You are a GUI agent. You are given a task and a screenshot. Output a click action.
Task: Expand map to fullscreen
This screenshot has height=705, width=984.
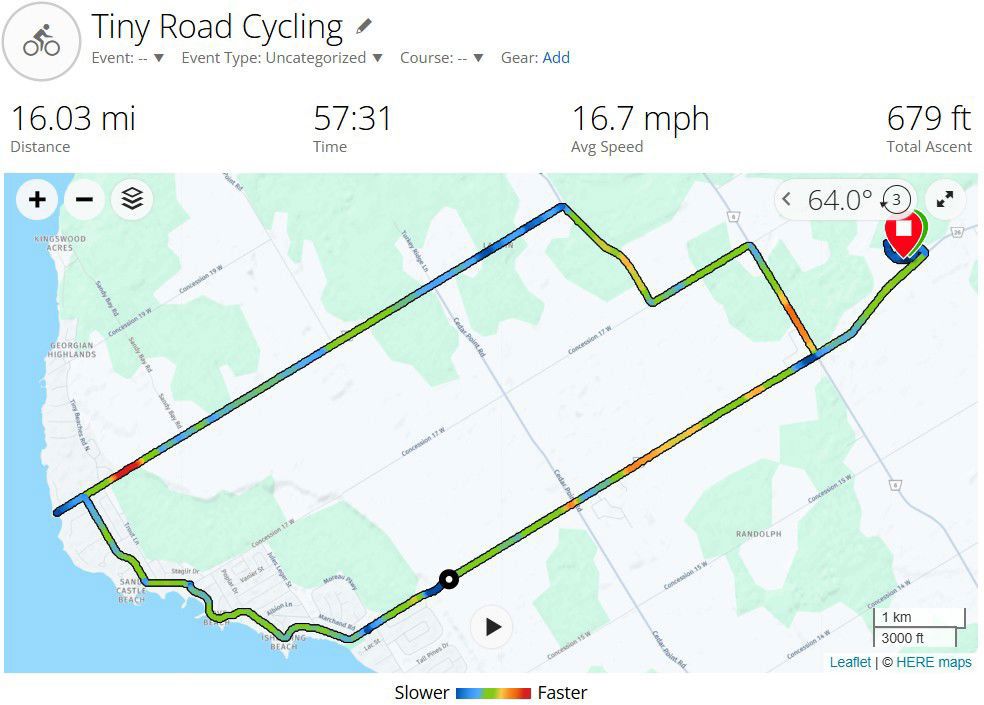[944, 200]
